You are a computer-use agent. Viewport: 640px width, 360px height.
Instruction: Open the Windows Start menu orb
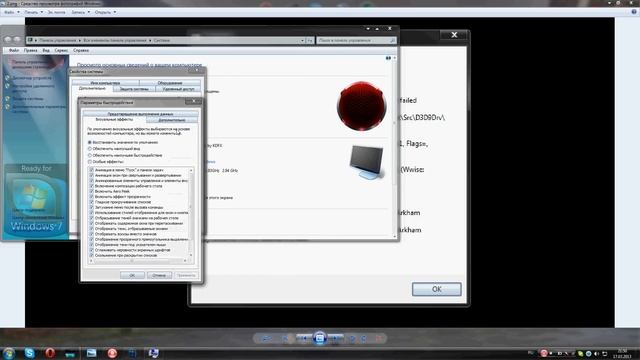pos(9,353)
